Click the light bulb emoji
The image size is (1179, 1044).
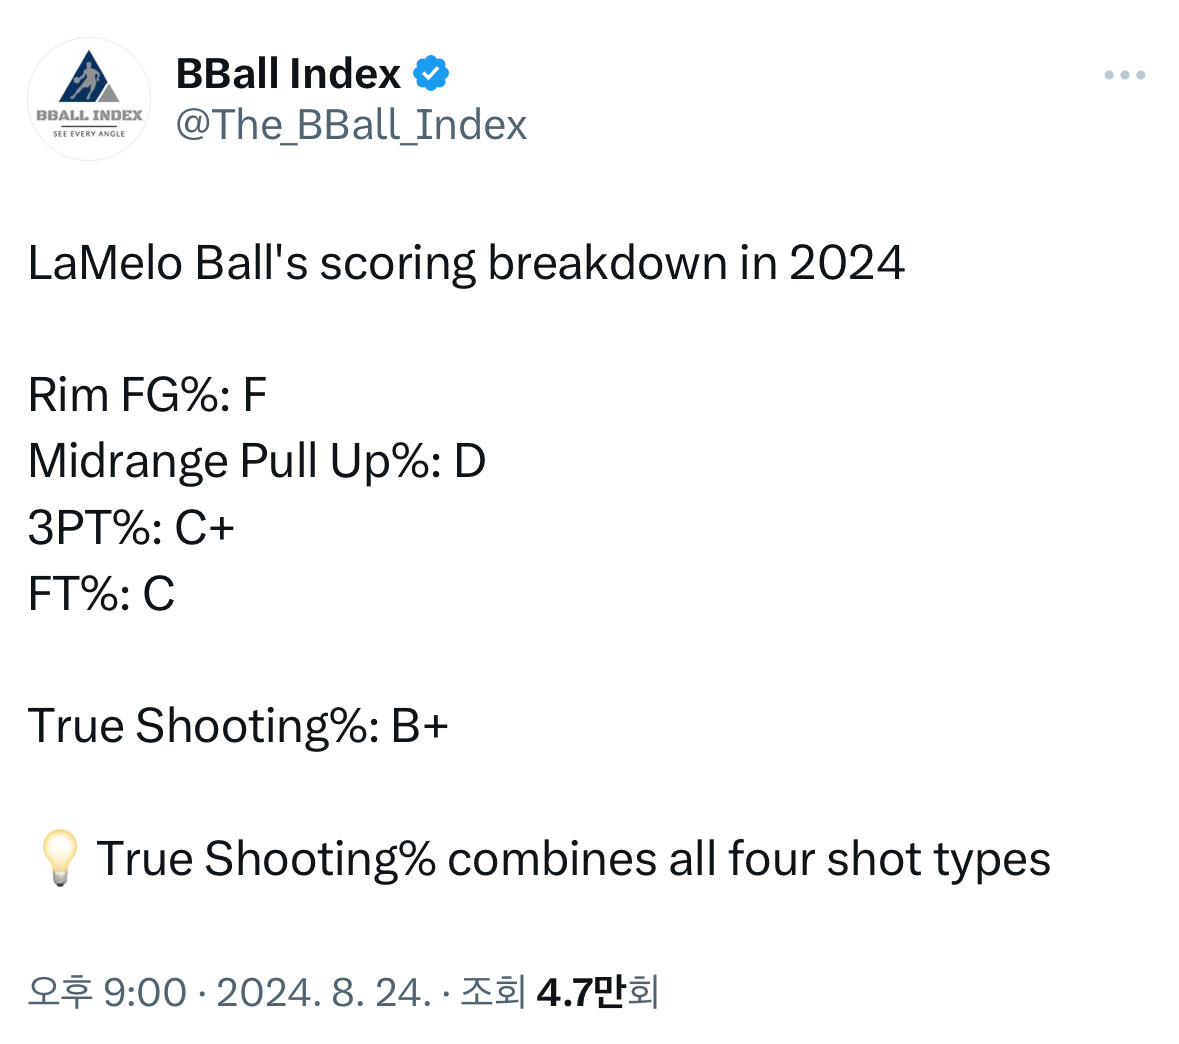(58, 859)
